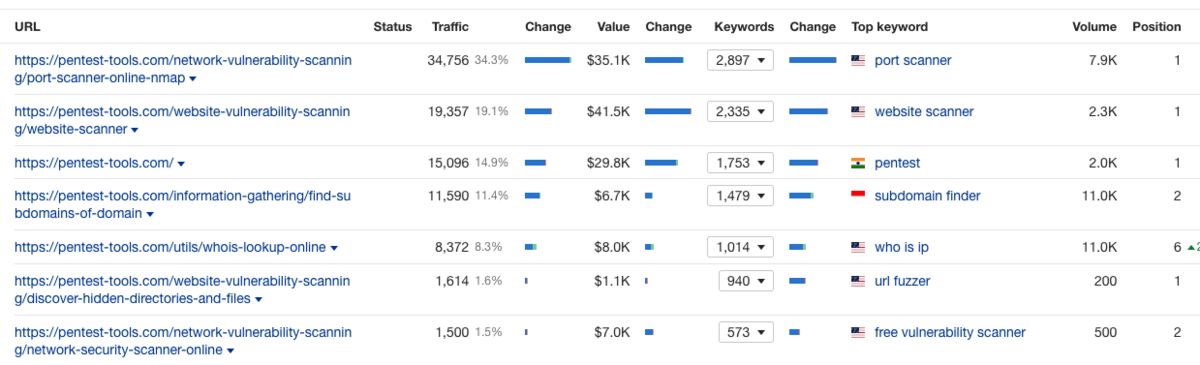
Task: Open the 2,897 keywords dropdown
Action: click(740, 61)
